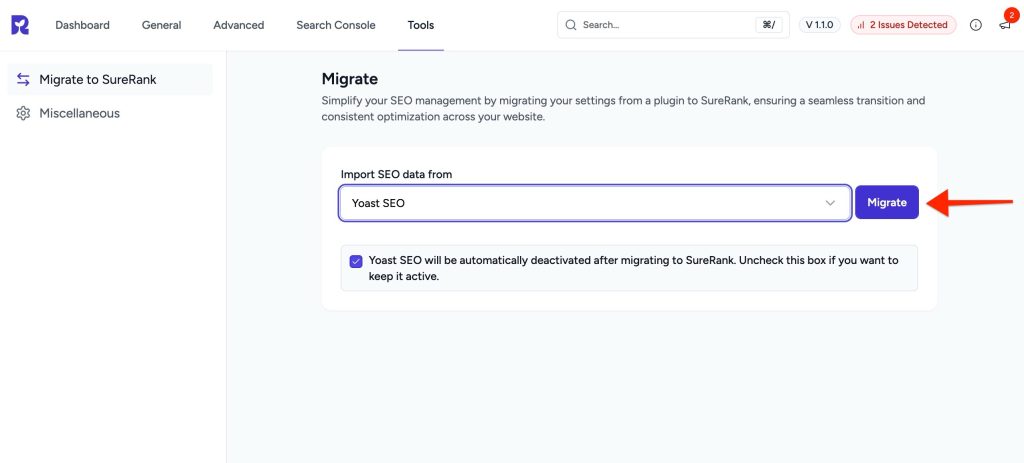Open the 2 Issues Detected badge
This screenshot has width=1024, height=463.
[x=903, y=25]
